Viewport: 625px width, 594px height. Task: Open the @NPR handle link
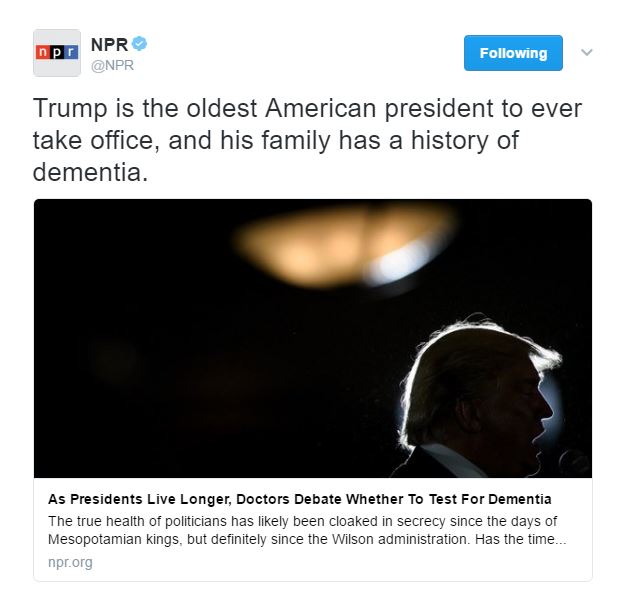[x=112, y=65]
